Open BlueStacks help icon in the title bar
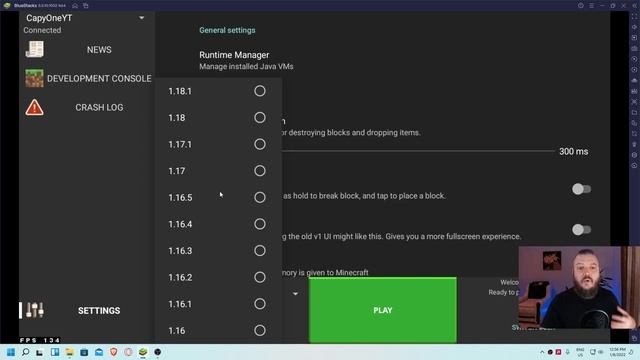 tap(580, 6)
